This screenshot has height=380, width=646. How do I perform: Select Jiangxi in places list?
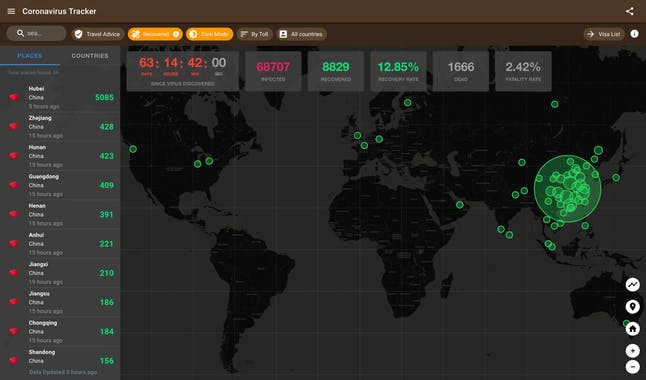tap(60, 273)
